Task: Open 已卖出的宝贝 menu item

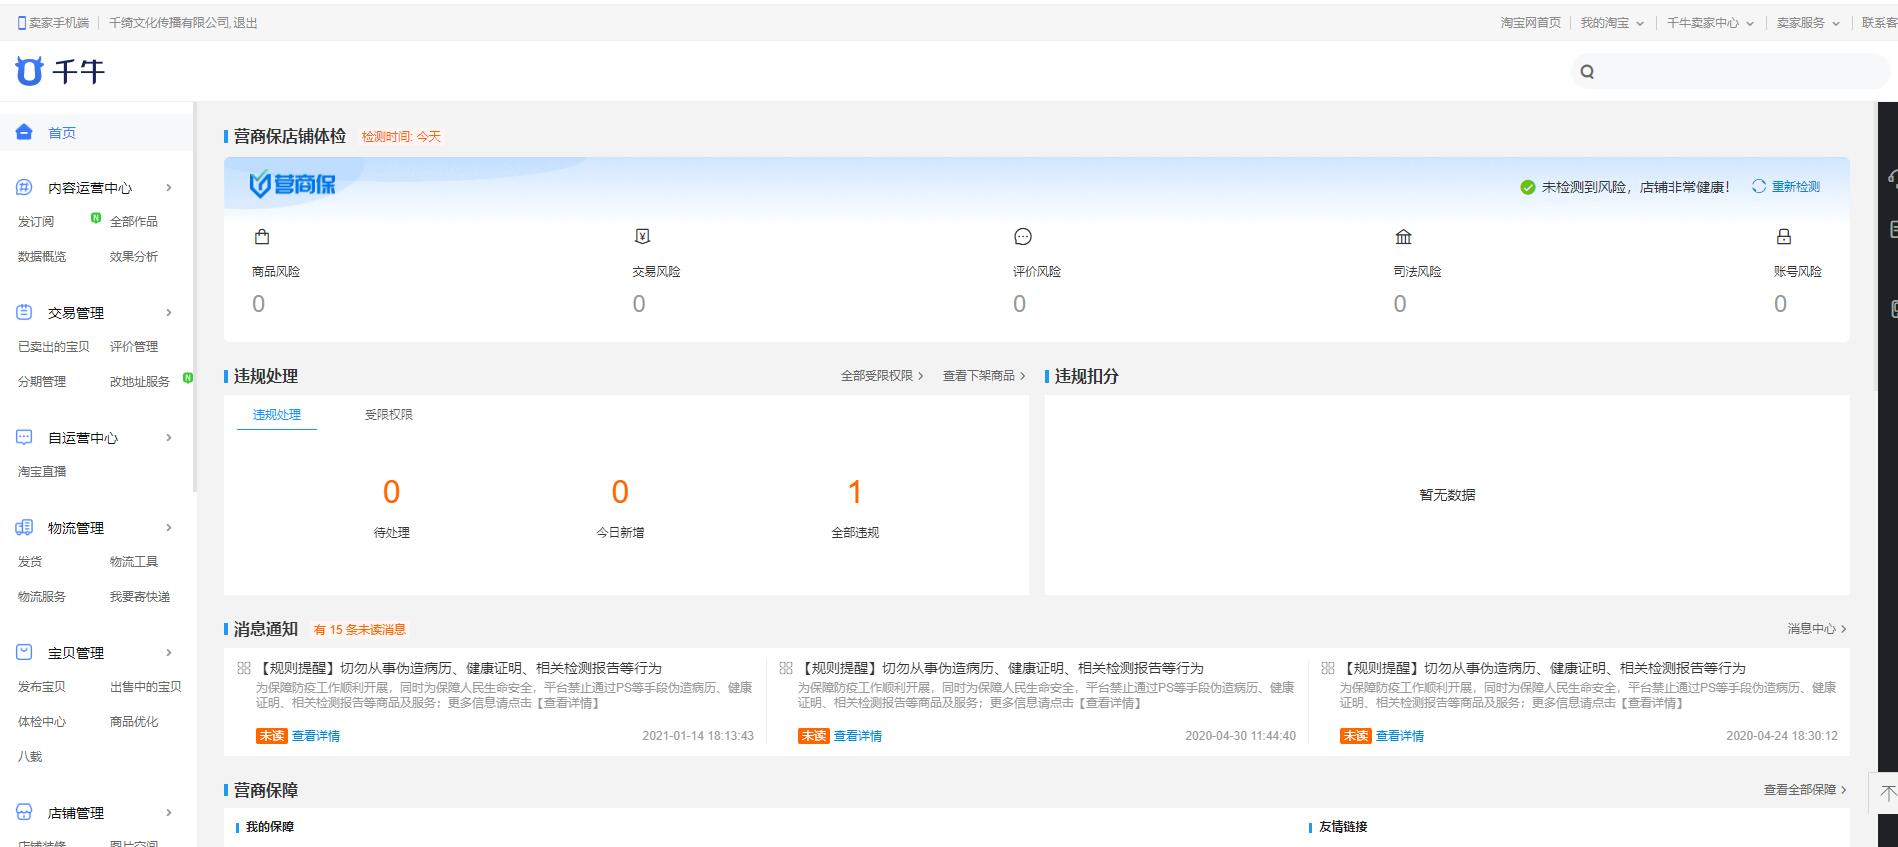Action: [x=54, y=347]
